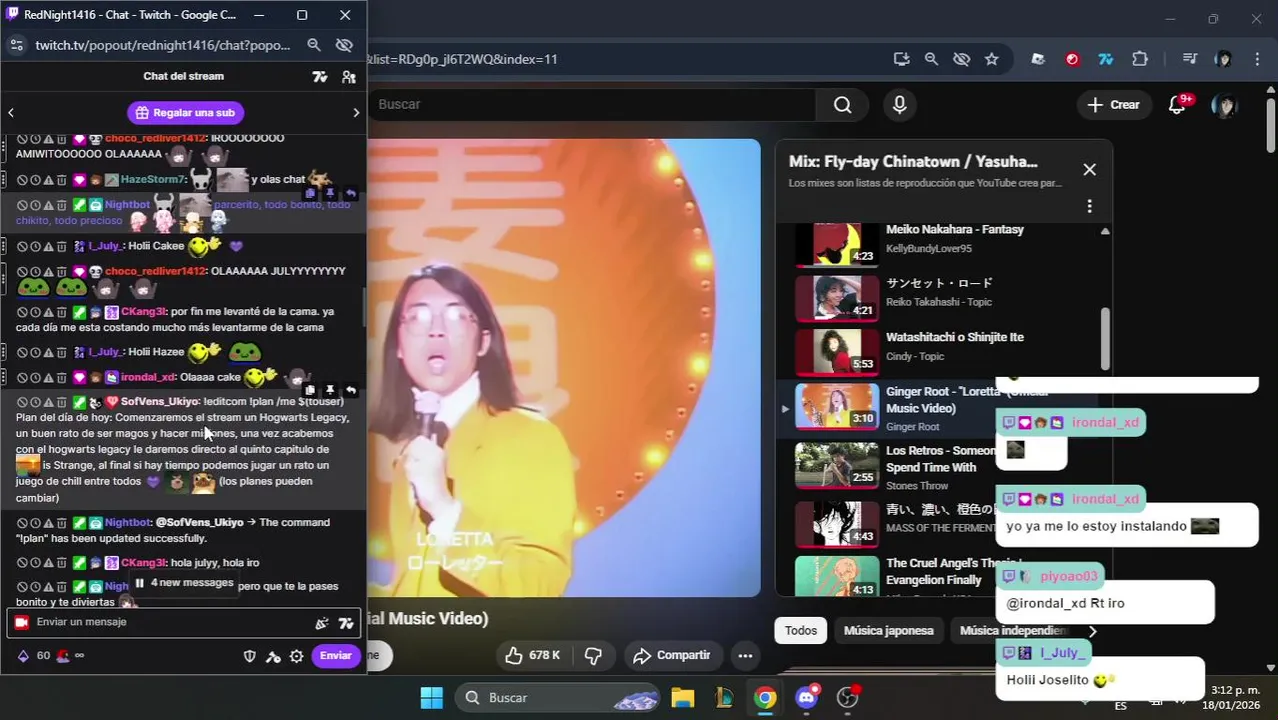Bookmark this YouTube tab star

(991, 59)
